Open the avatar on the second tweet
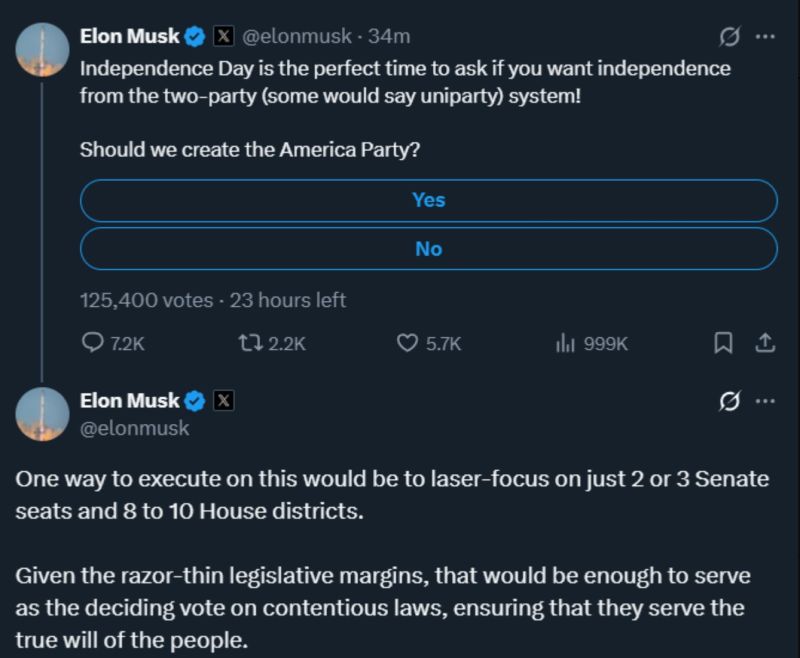The image size is (800, 658). coord(42,415)
